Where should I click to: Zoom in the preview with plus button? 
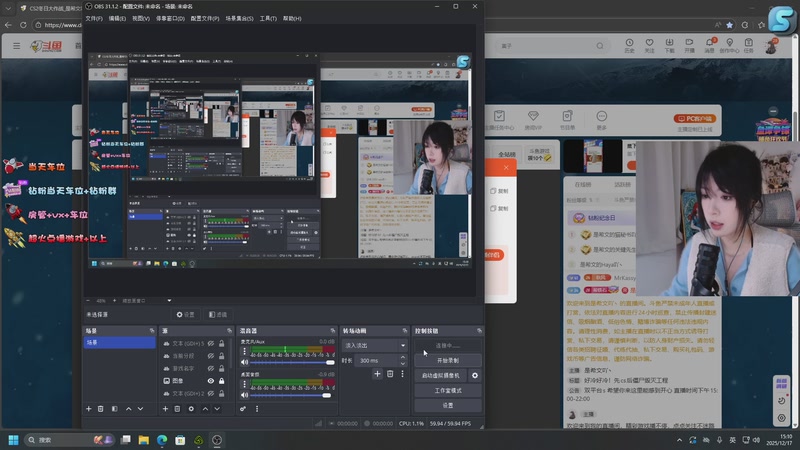(x=114, y=301)
